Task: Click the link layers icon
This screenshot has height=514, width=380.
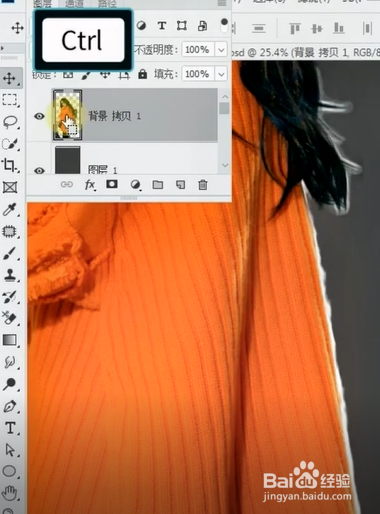Action: (67, 184)
